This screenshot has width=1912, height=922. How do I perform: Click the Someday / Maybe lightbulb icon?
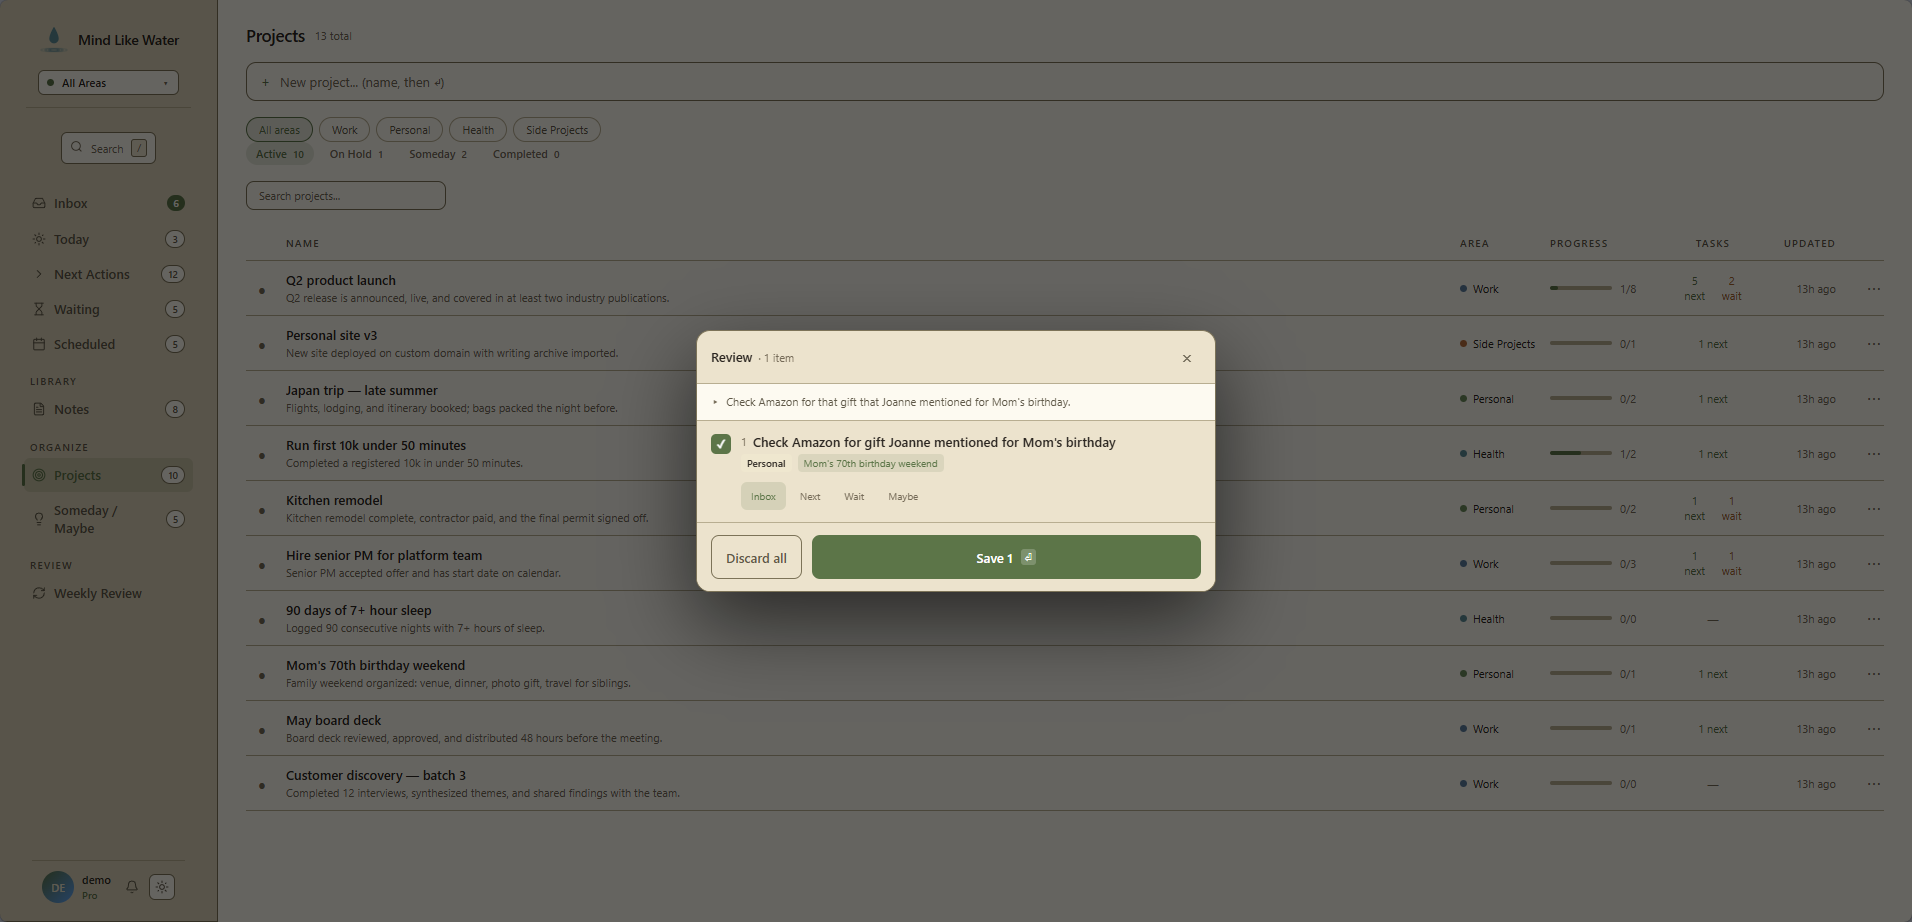[39, 519]
